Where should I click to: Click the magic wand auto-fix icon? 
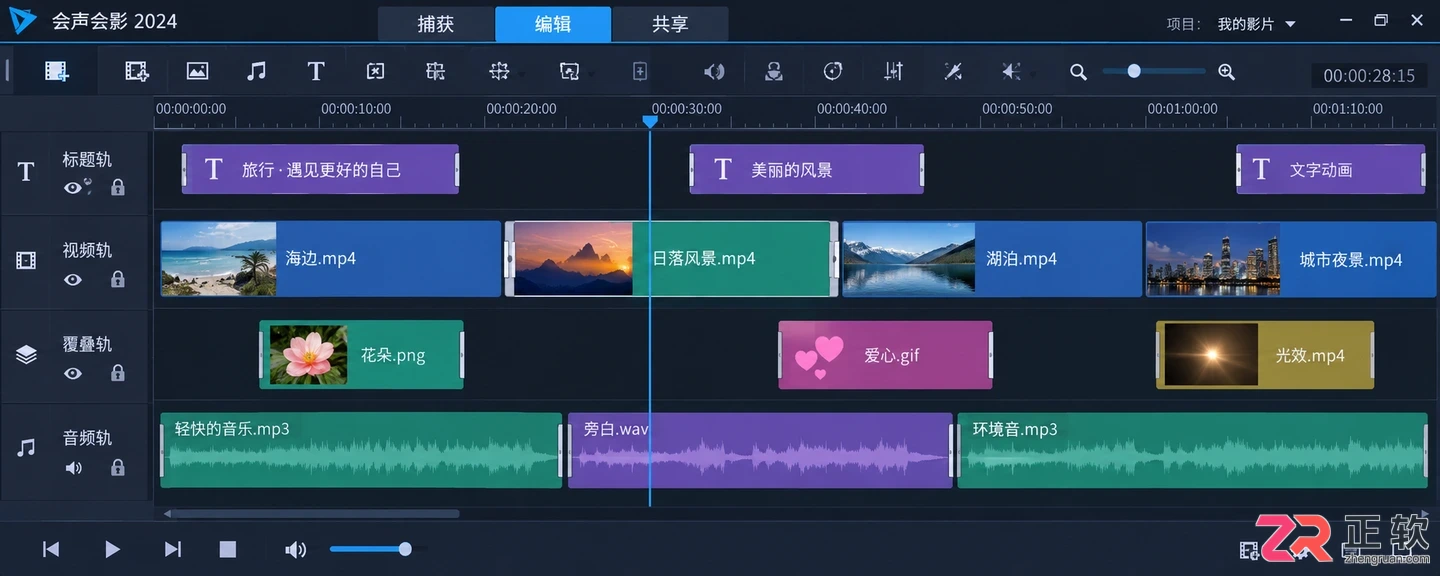(x=953, y=71)
